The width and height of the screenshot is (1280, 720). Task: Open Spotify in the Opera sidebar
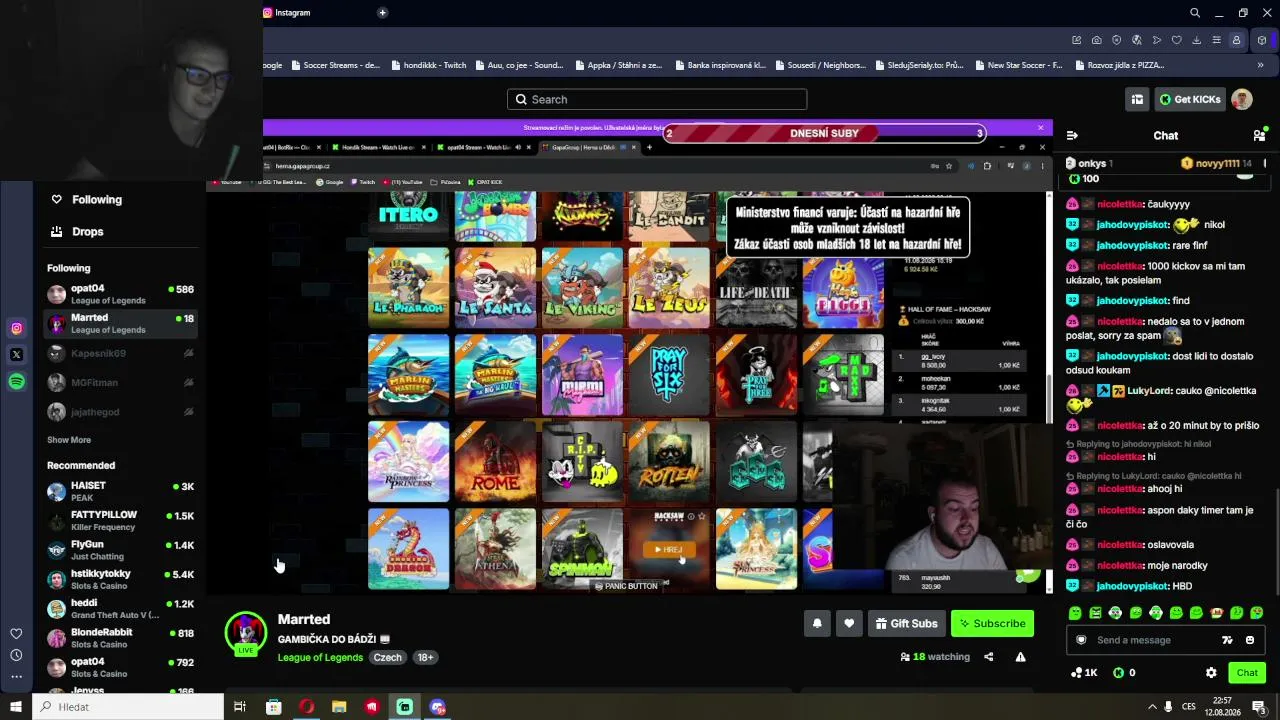click(16, 381)
